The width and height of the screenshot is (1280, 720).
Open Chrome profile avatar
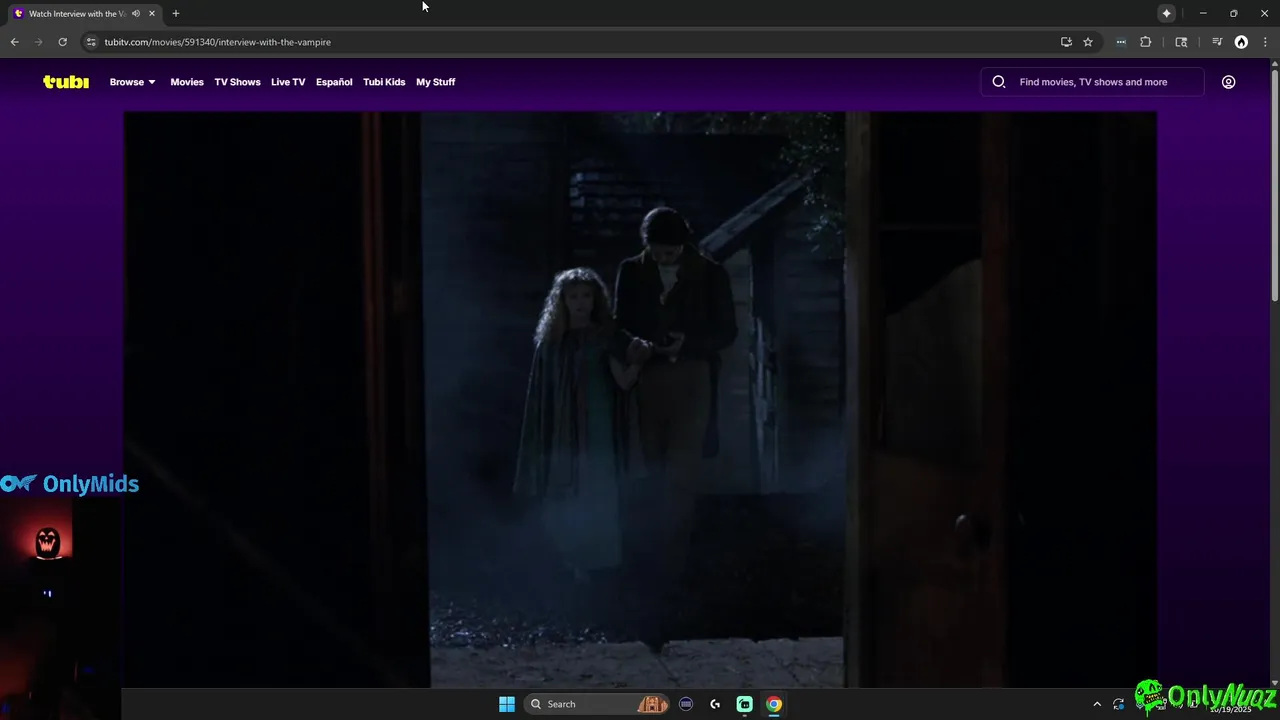tap(1241, 42)
